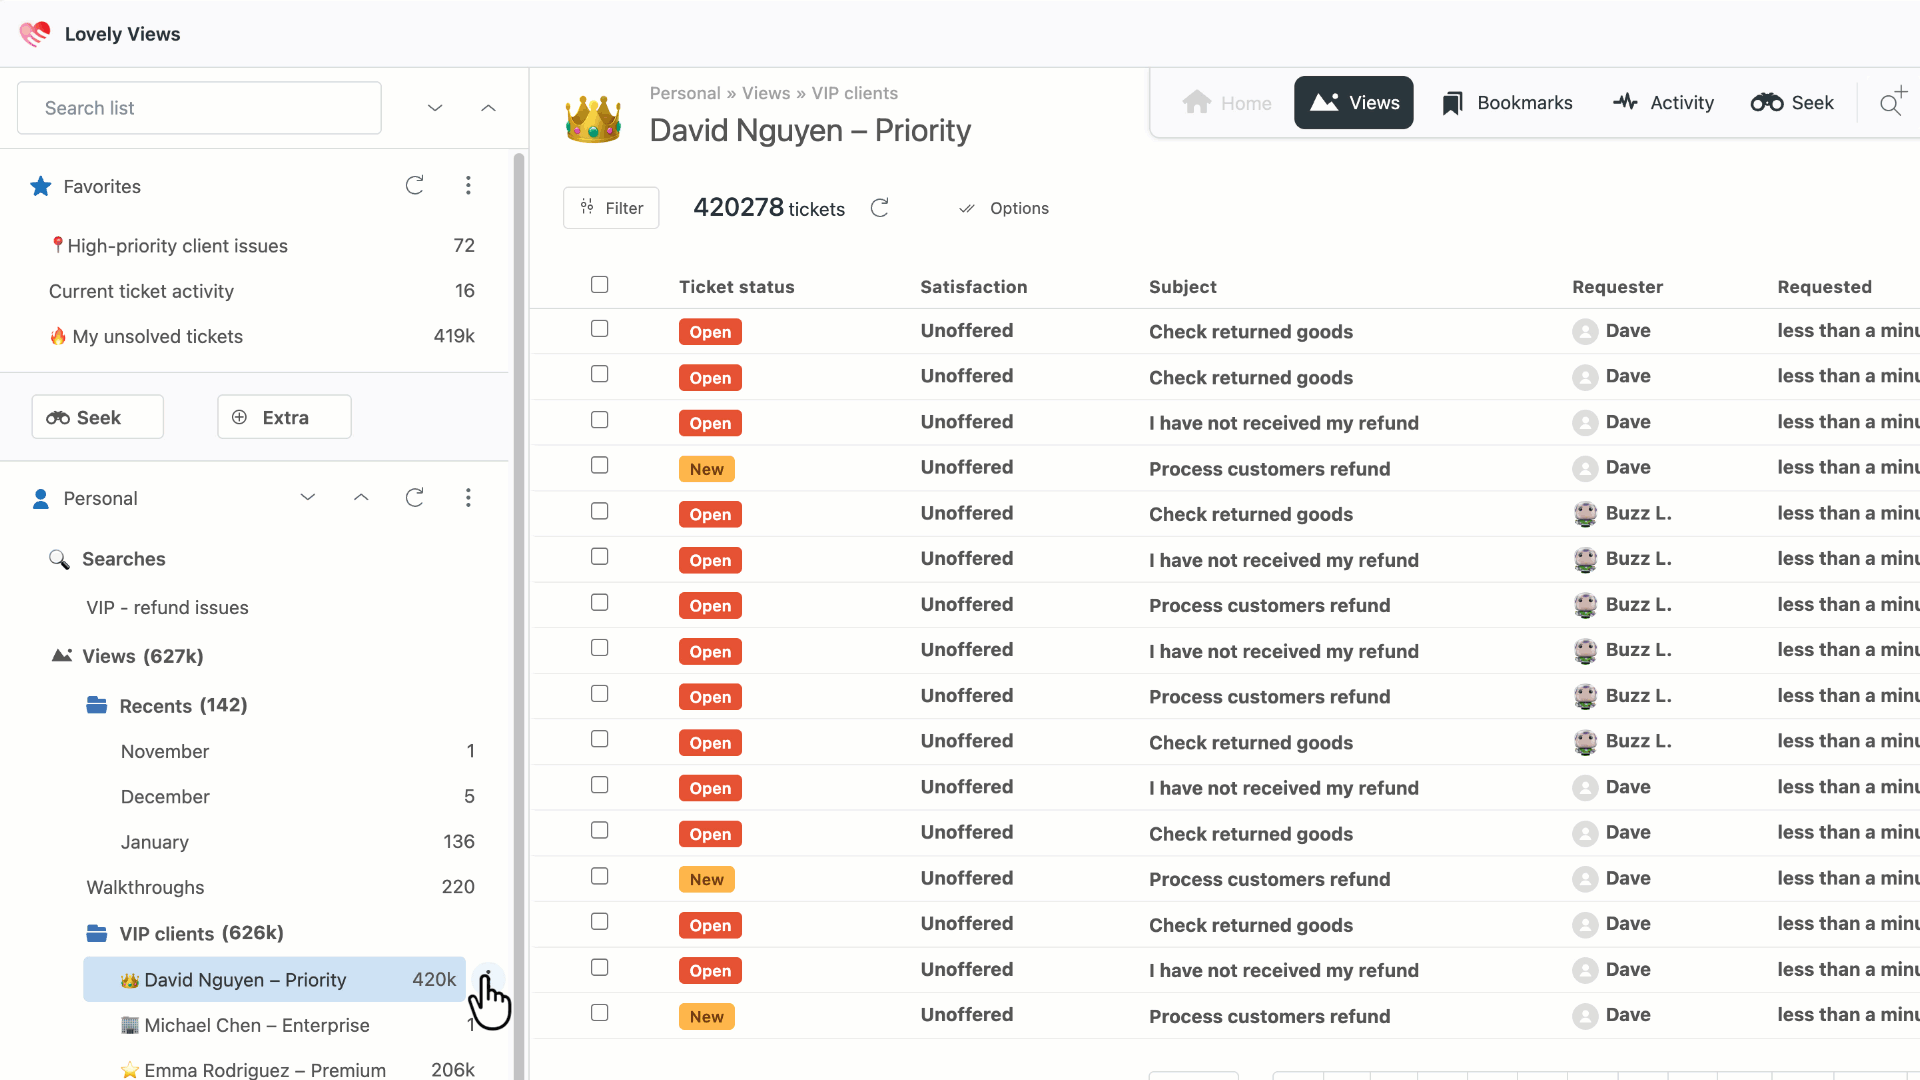Expand all using the top sidebar chevron down

[435, 108]
